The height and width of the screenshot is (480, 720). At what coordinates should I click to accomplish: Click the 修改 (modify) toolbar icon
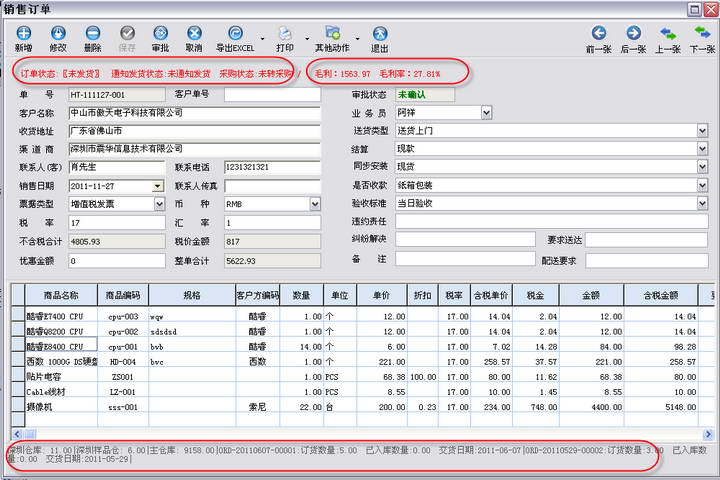click(x=58, y=33)
